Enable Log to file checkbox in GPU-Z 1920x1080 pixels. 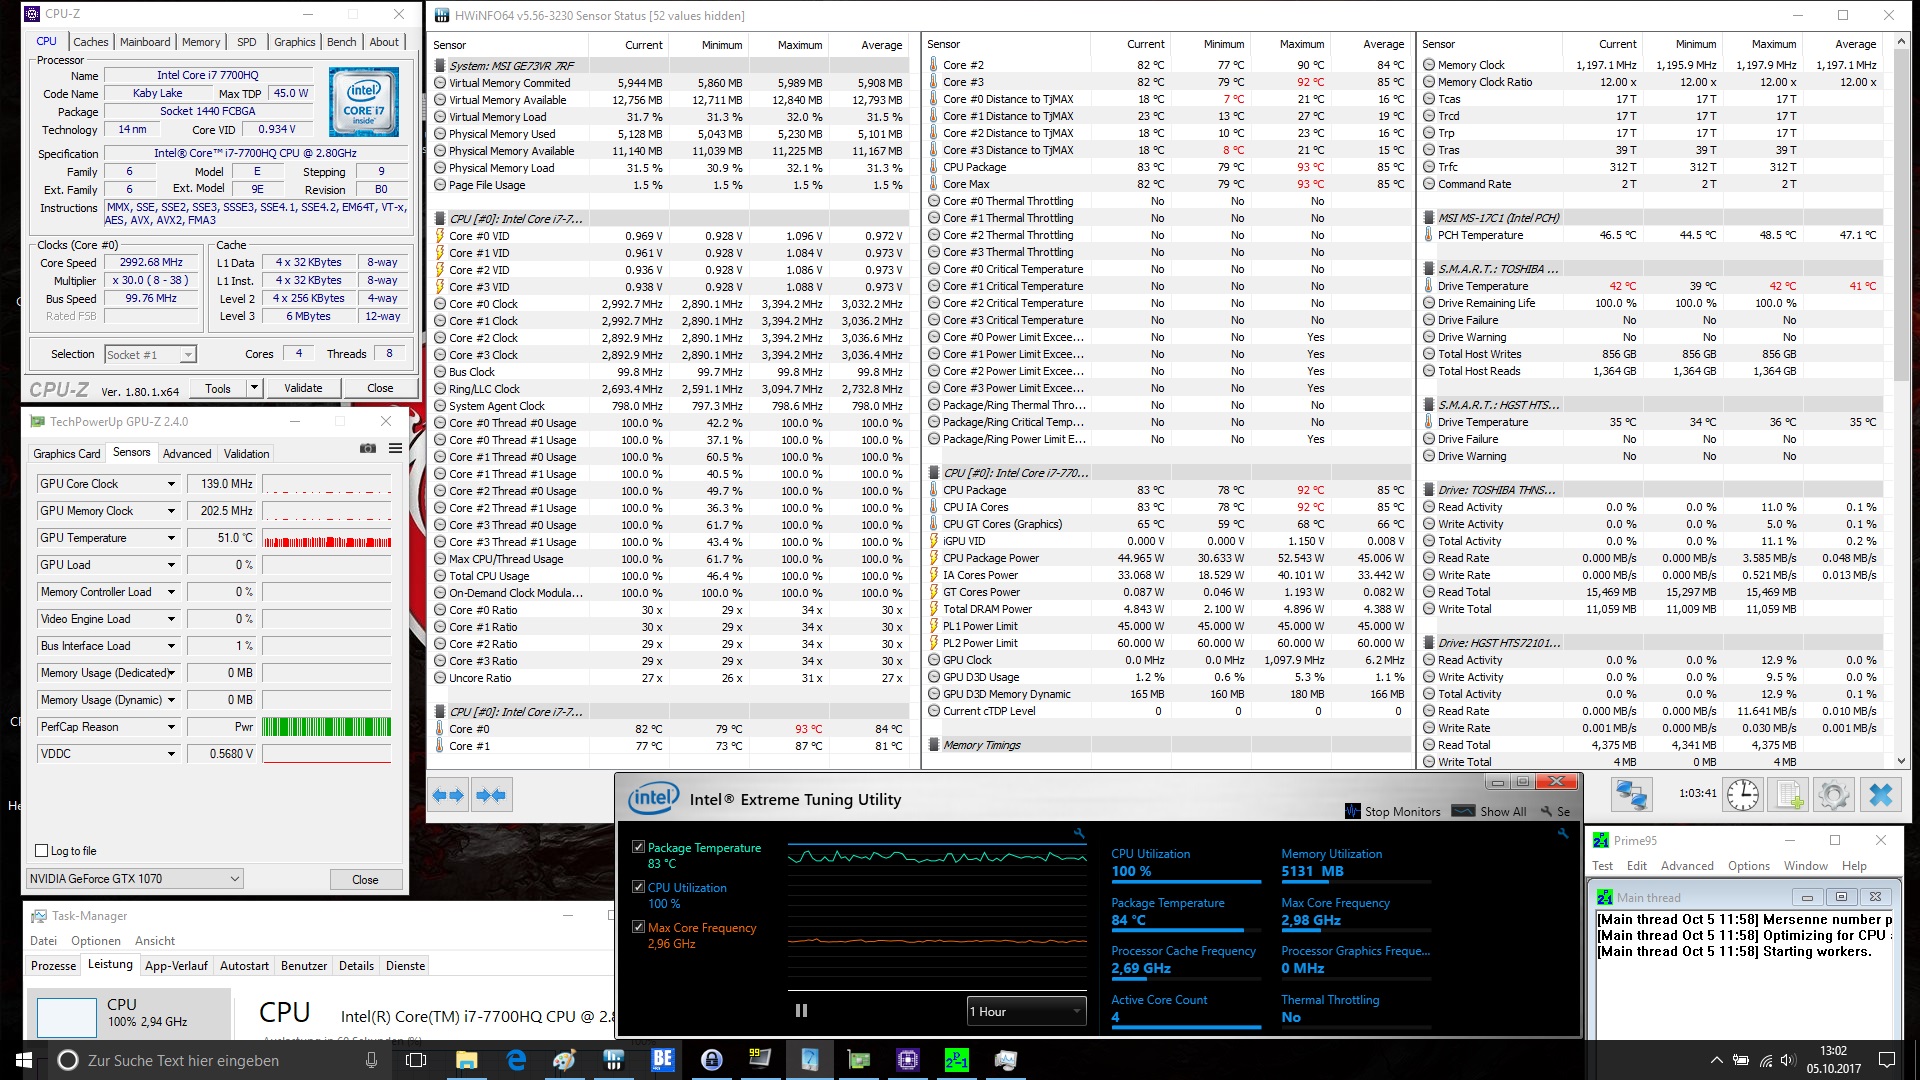[x=42, y=851]
